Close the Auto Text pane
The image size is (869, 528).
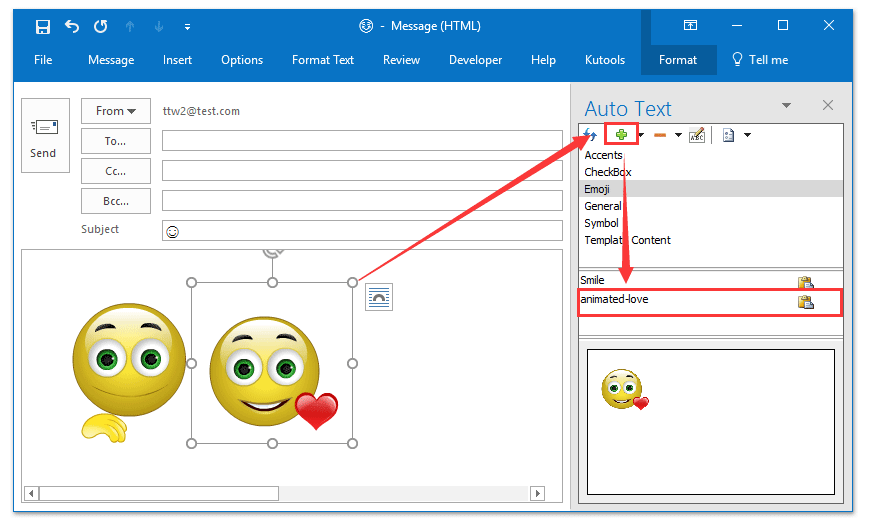point(828,105)
